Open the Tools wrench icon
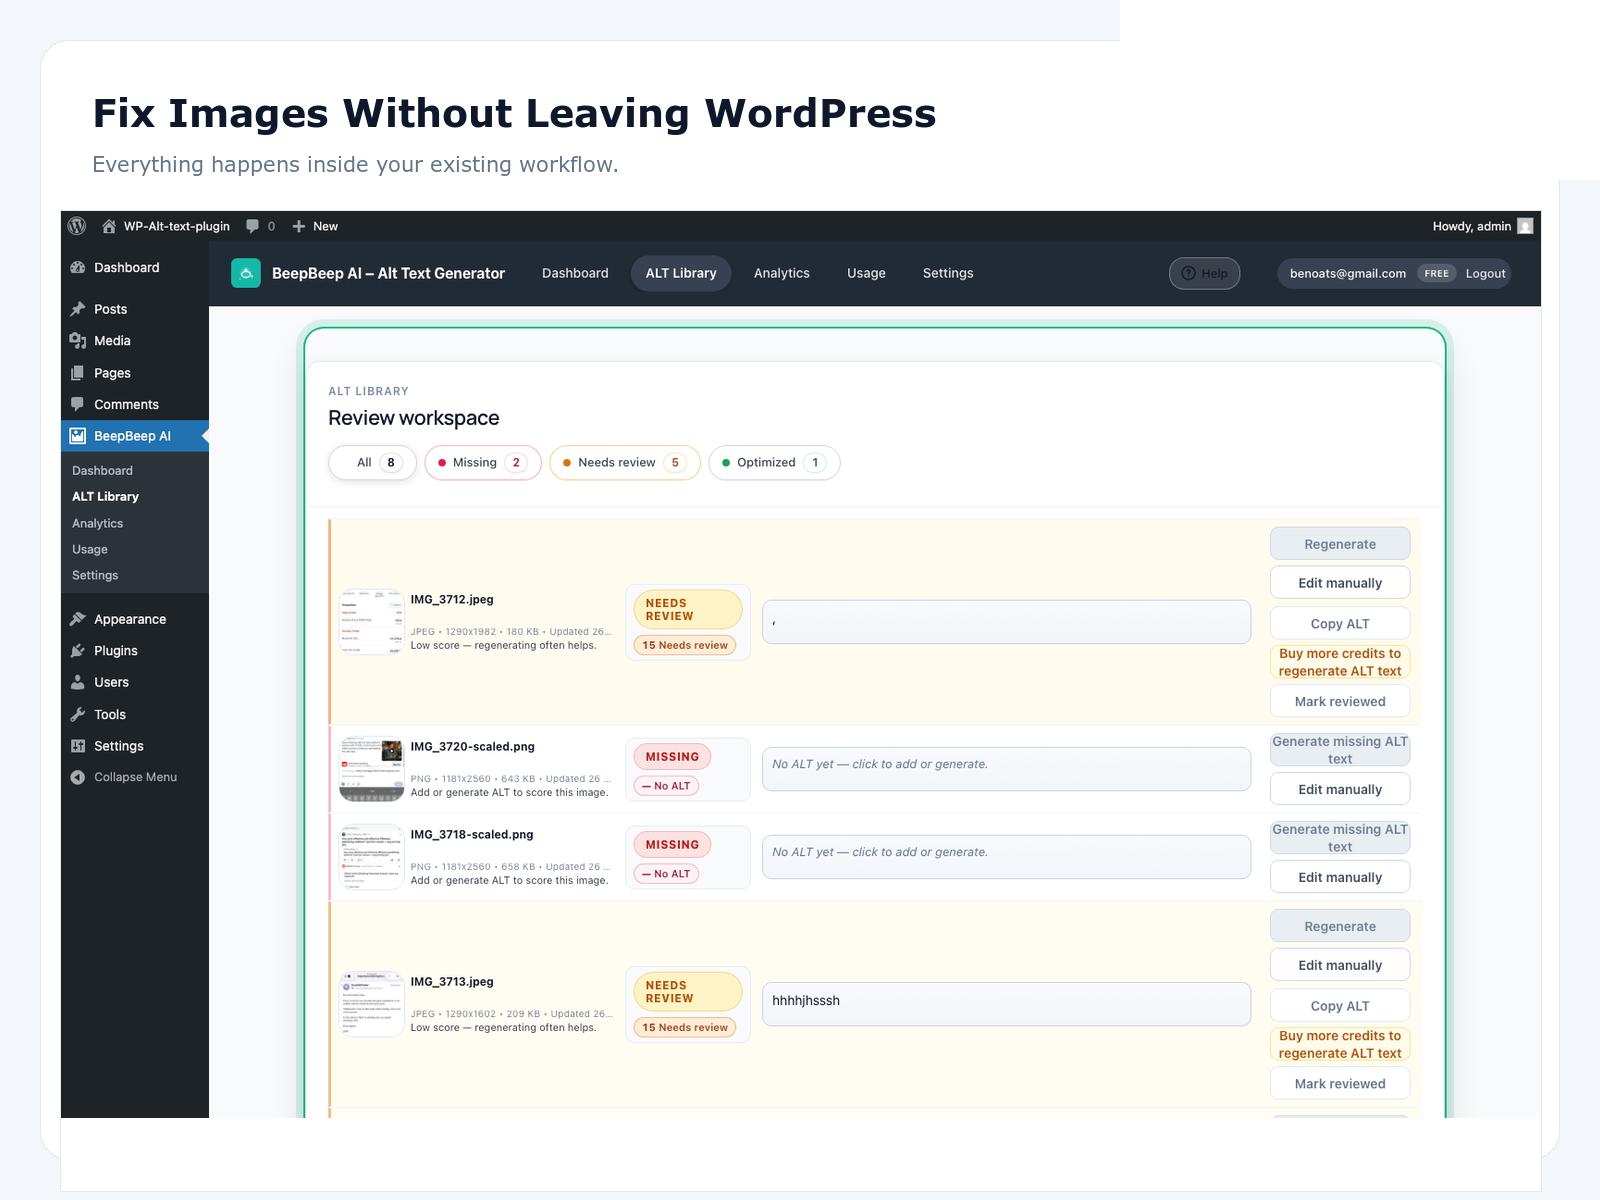1600x1200 pixels. click(x=78, y=714)
